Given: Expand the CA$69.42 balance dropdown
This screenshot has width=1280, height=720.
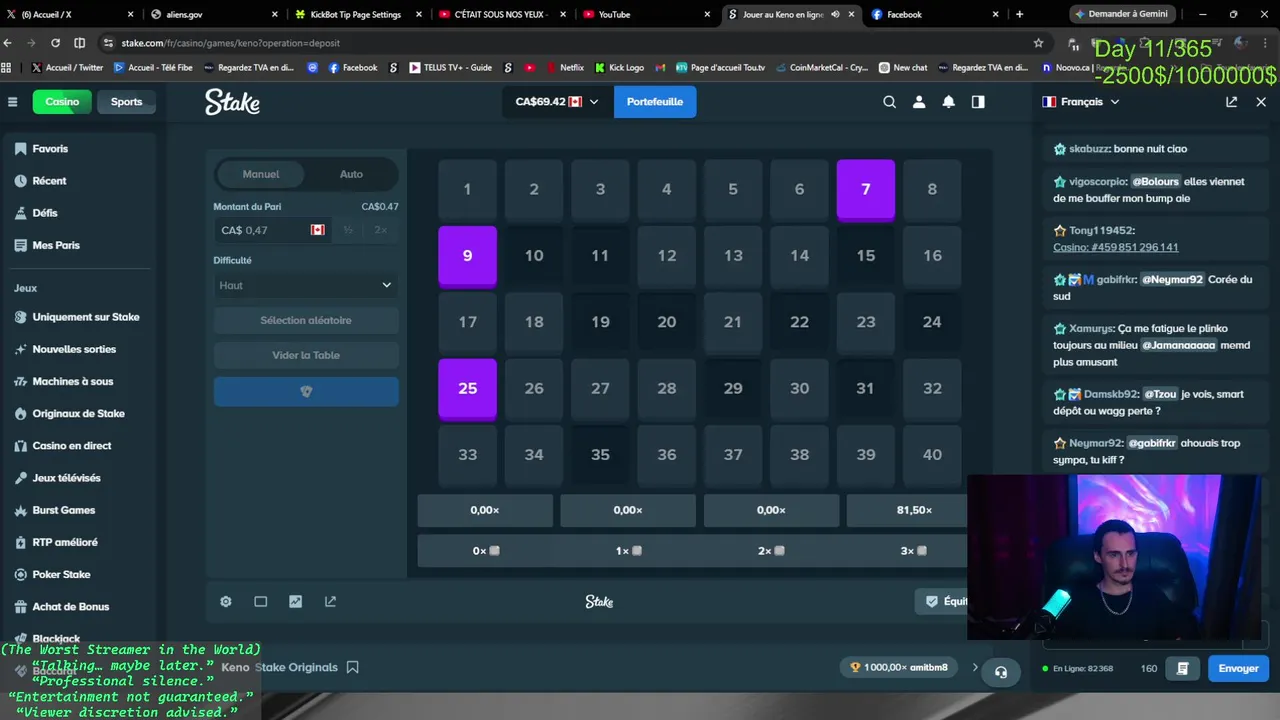Looking at the screenshot, I should coord(557,102).
